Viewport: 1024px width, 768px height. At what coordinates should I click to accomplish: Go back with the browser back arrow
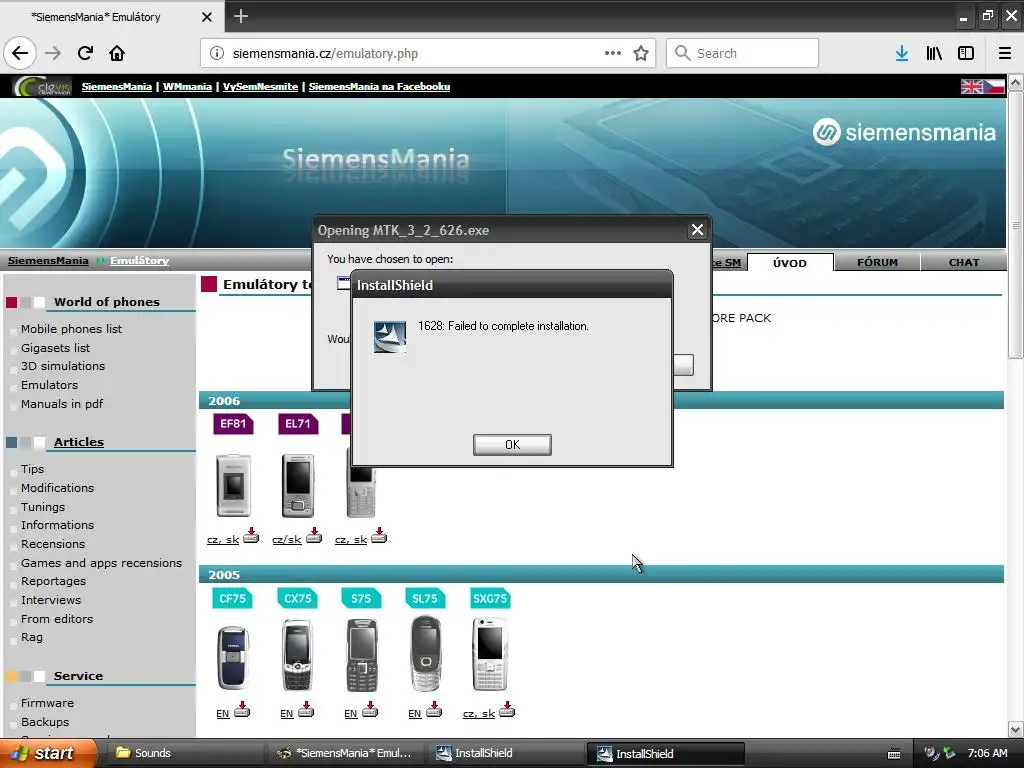[20, 53]
